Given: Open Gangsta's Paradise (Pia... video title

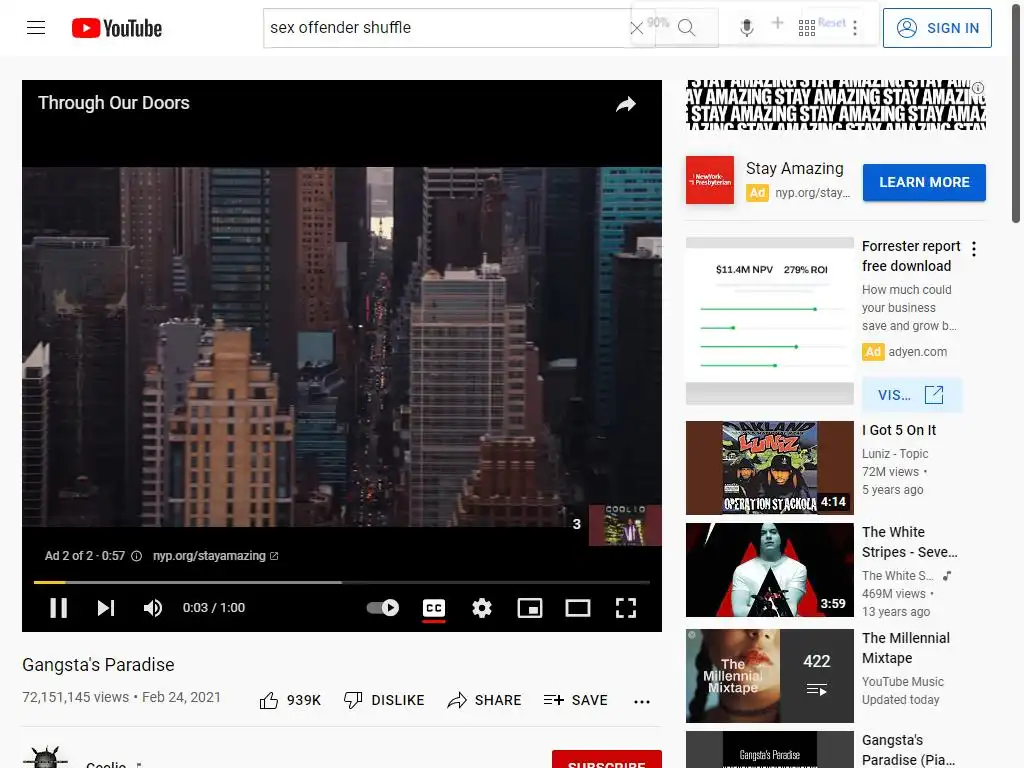Looking at the screenshot, I should pos(908,750).
